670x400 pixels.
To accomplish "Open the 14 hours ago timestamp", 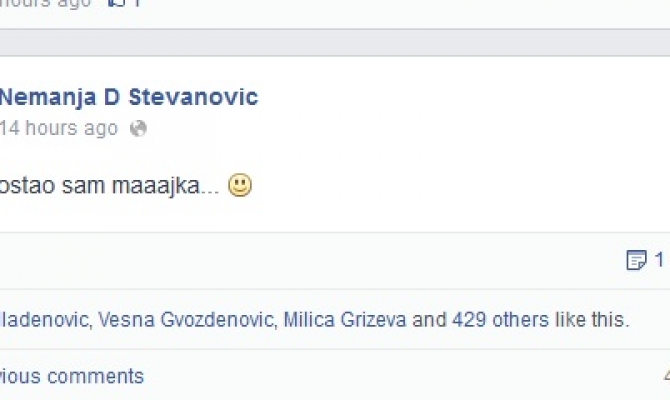I will [x=59, y=128].
